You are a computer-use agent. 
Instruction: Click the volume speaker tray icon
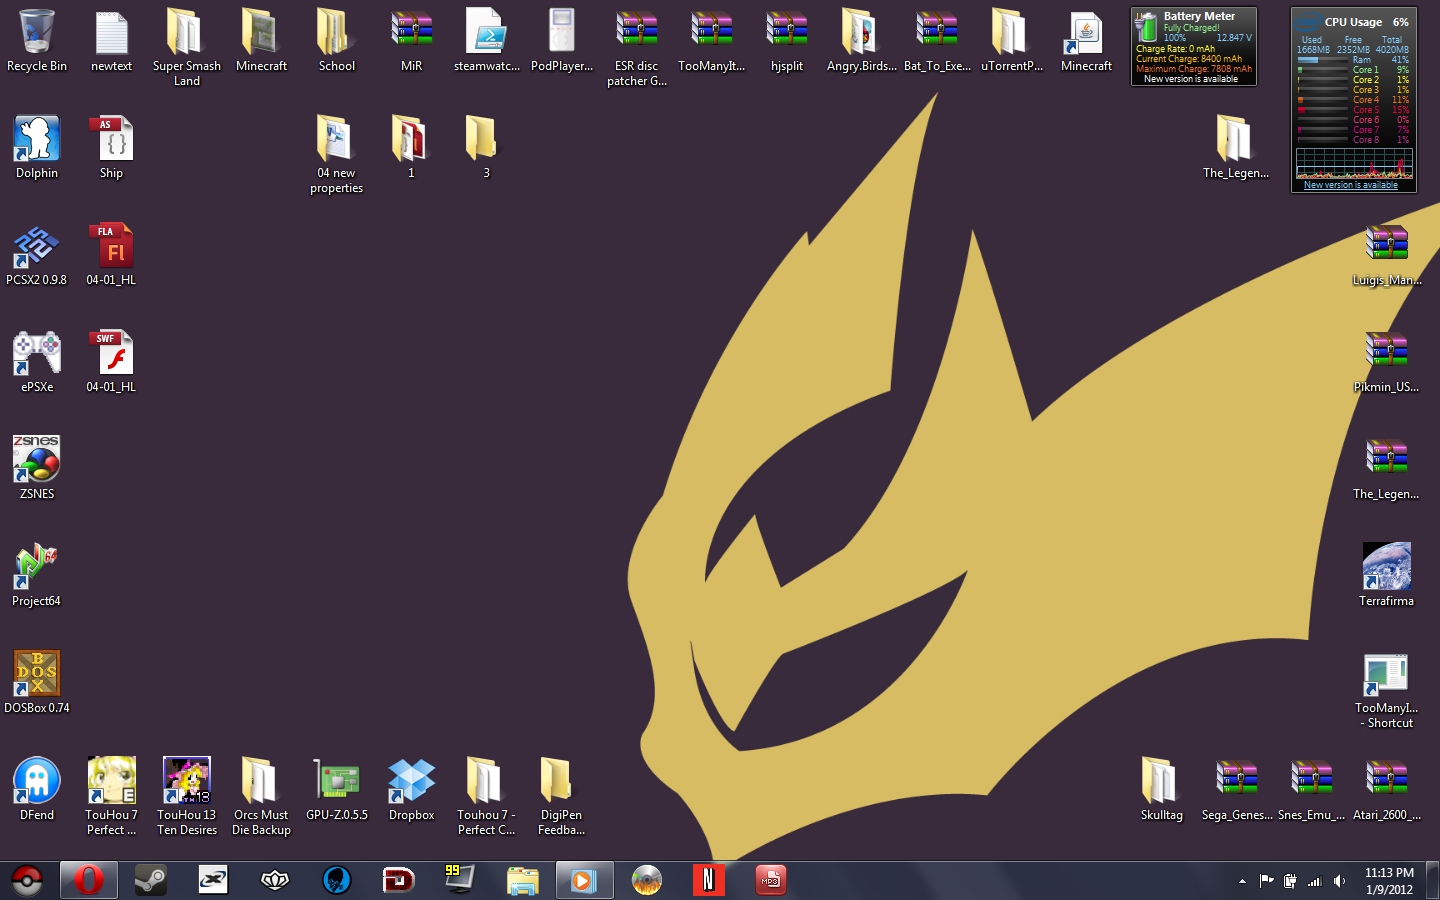1339,881
